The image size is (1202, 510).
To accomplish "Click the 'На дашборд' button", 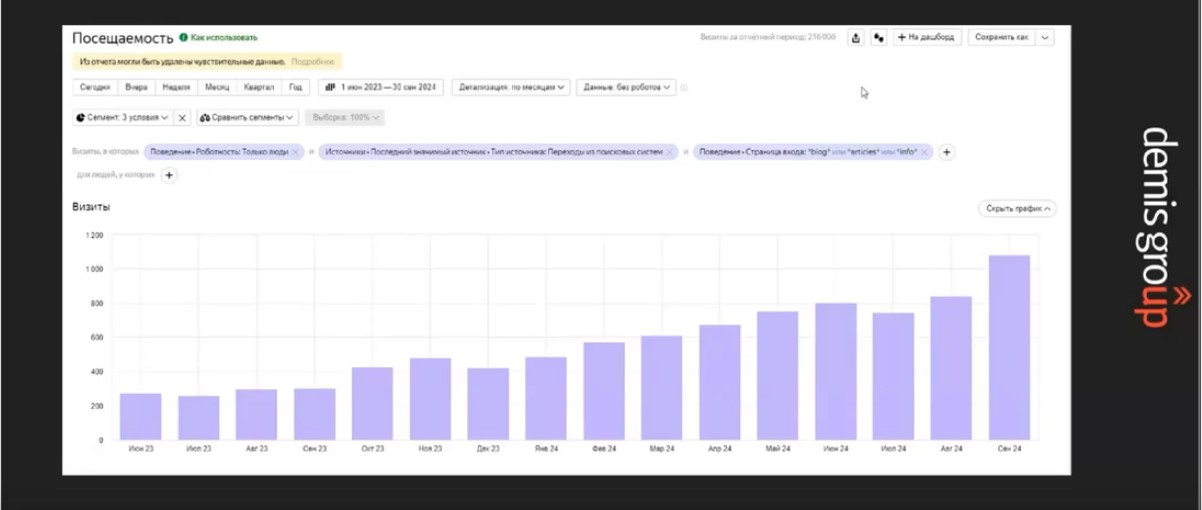I will 927,38.
